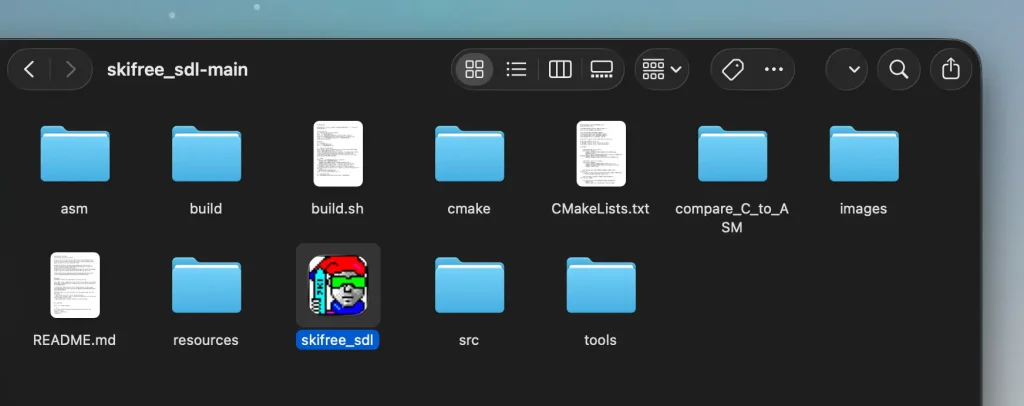Select the skifree_sdl application icon
The height and width of the screenshot is (406, 1024).
(338, 285)
